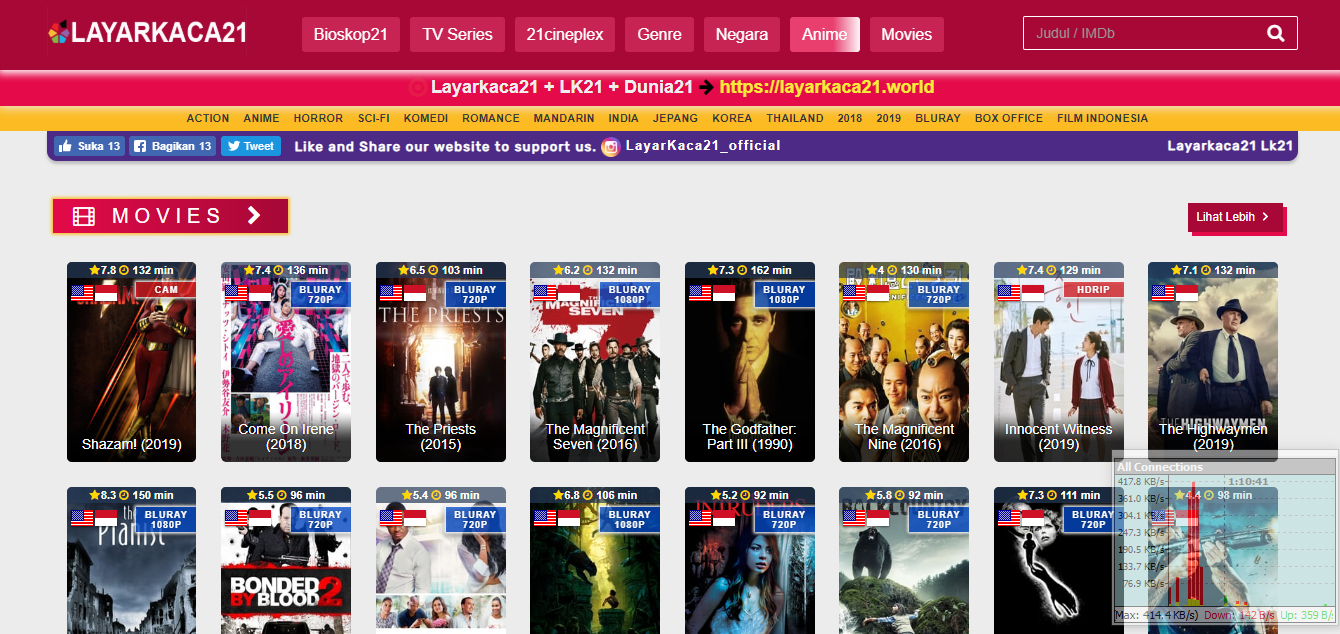
Task: Open the Movies menu item
Action: click(906, 34)
